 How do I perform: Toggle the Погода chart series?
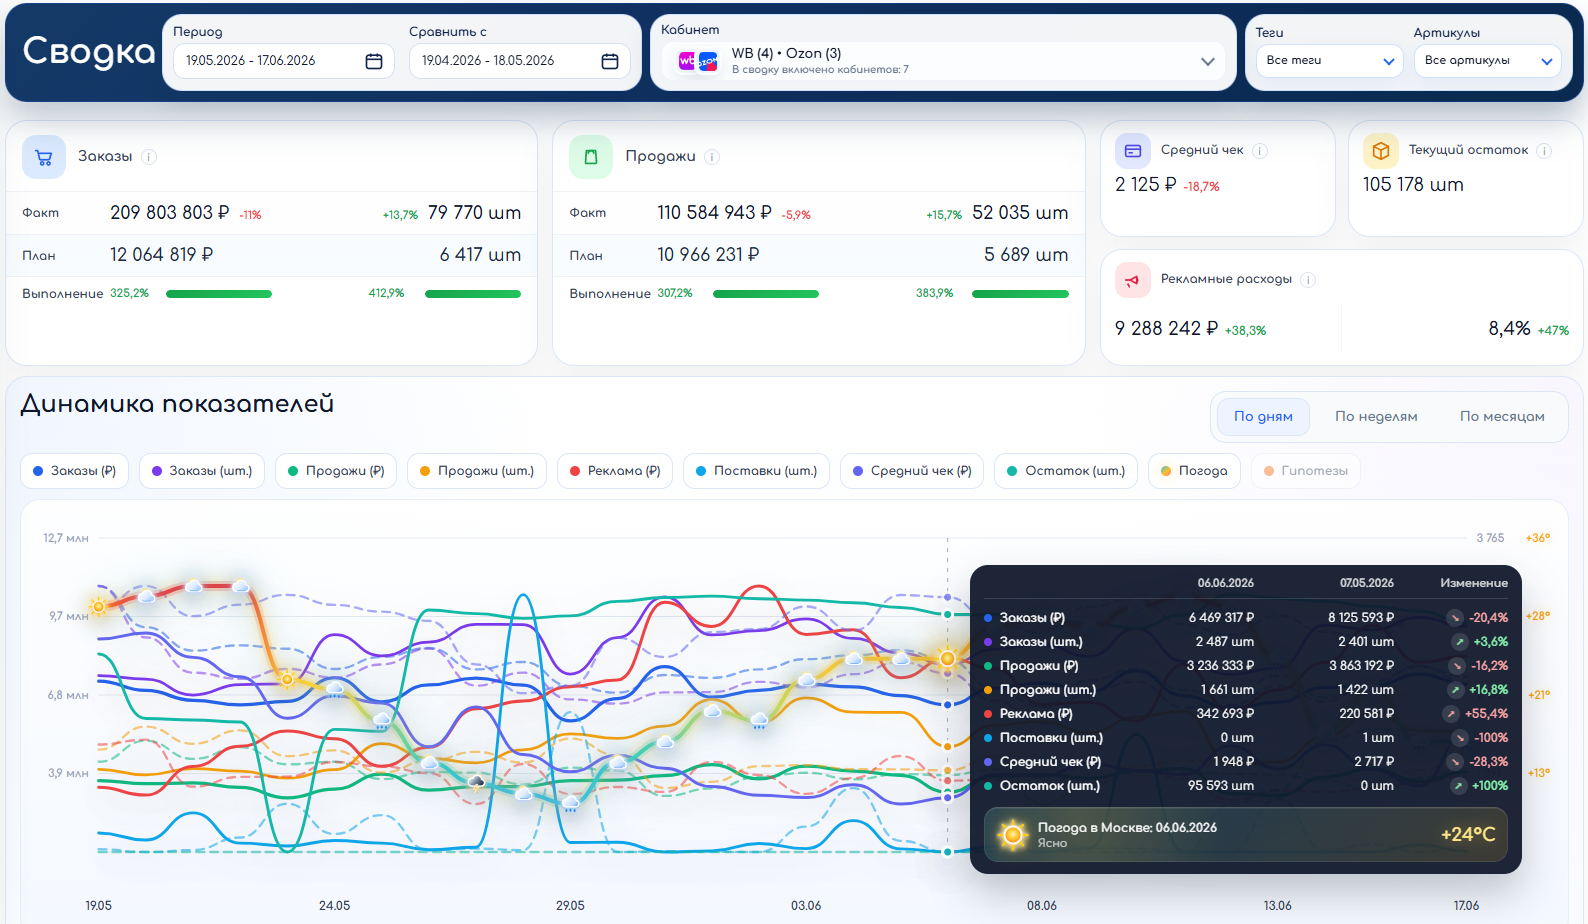coord(1194,471)
